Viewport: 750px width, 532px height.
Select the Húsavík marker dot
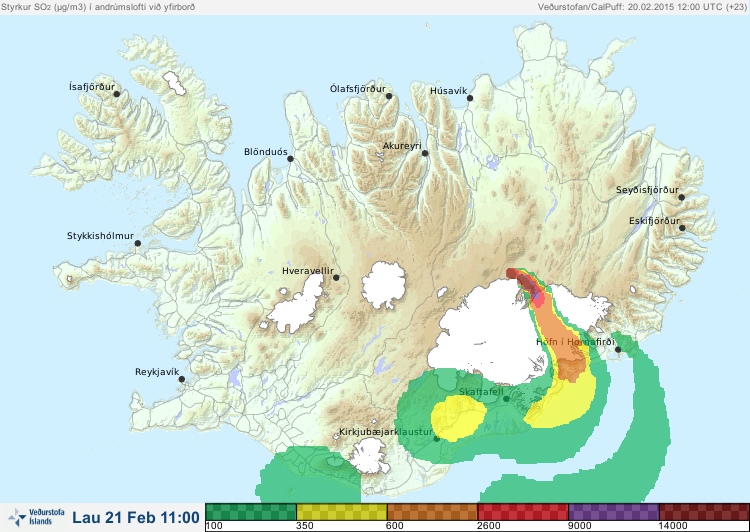pyautogui.click(x=470, y=98)
